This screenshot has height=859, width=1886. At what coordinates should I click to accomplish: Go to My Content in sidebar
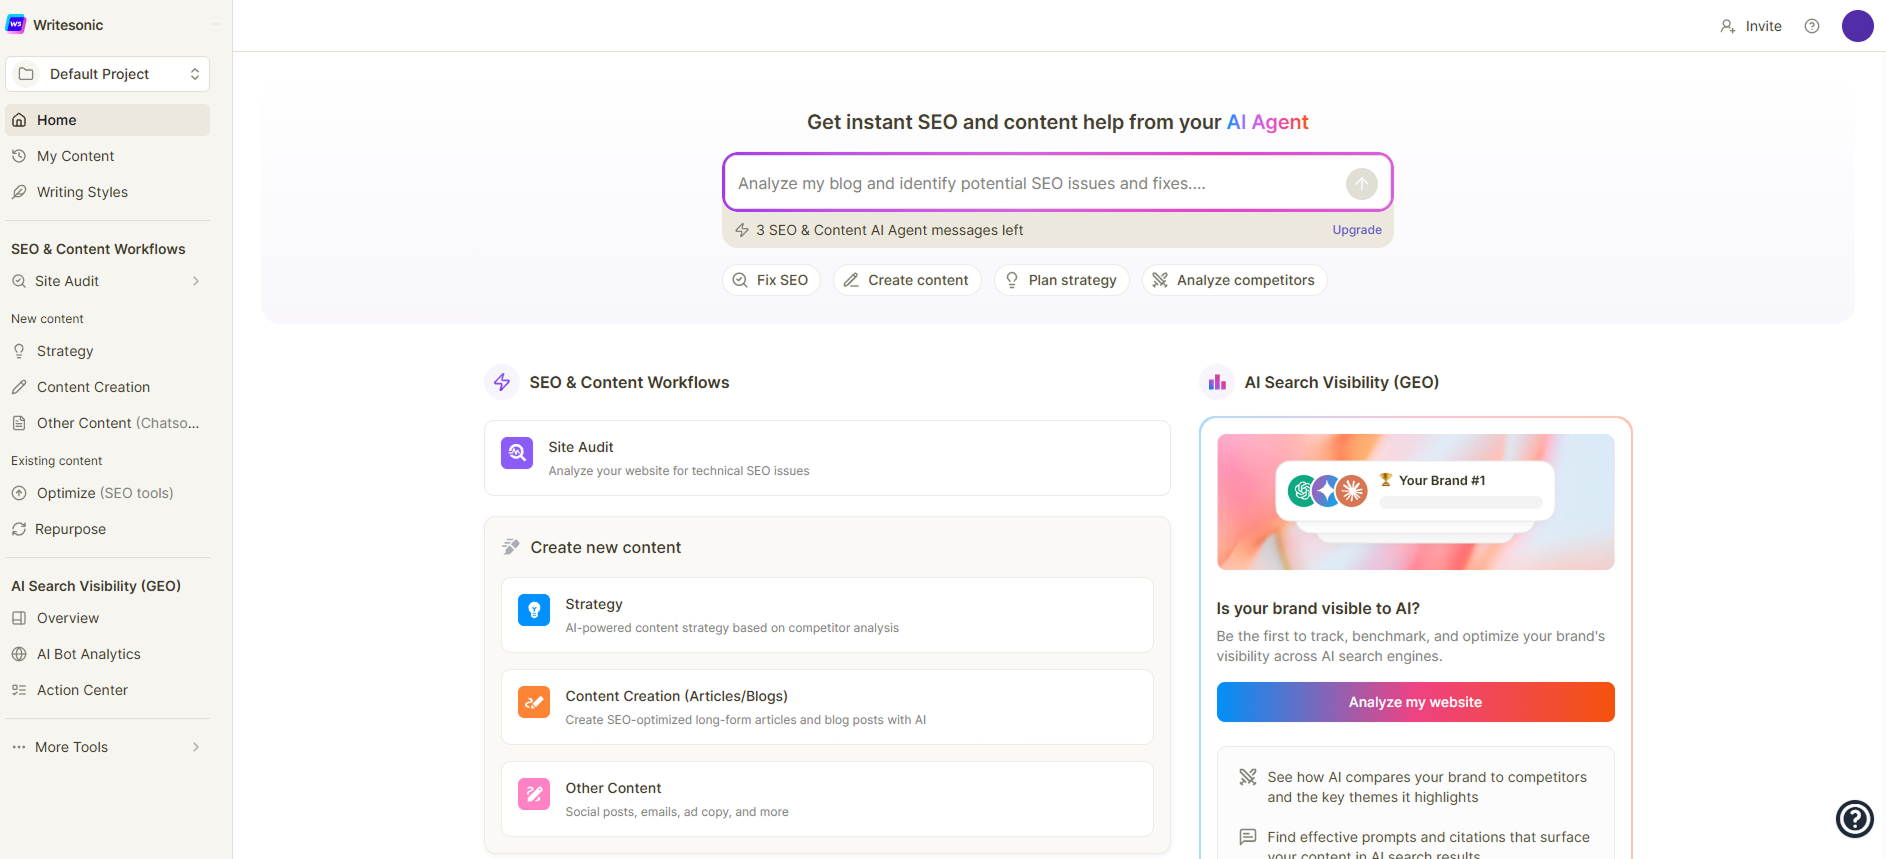click(75, 156)
